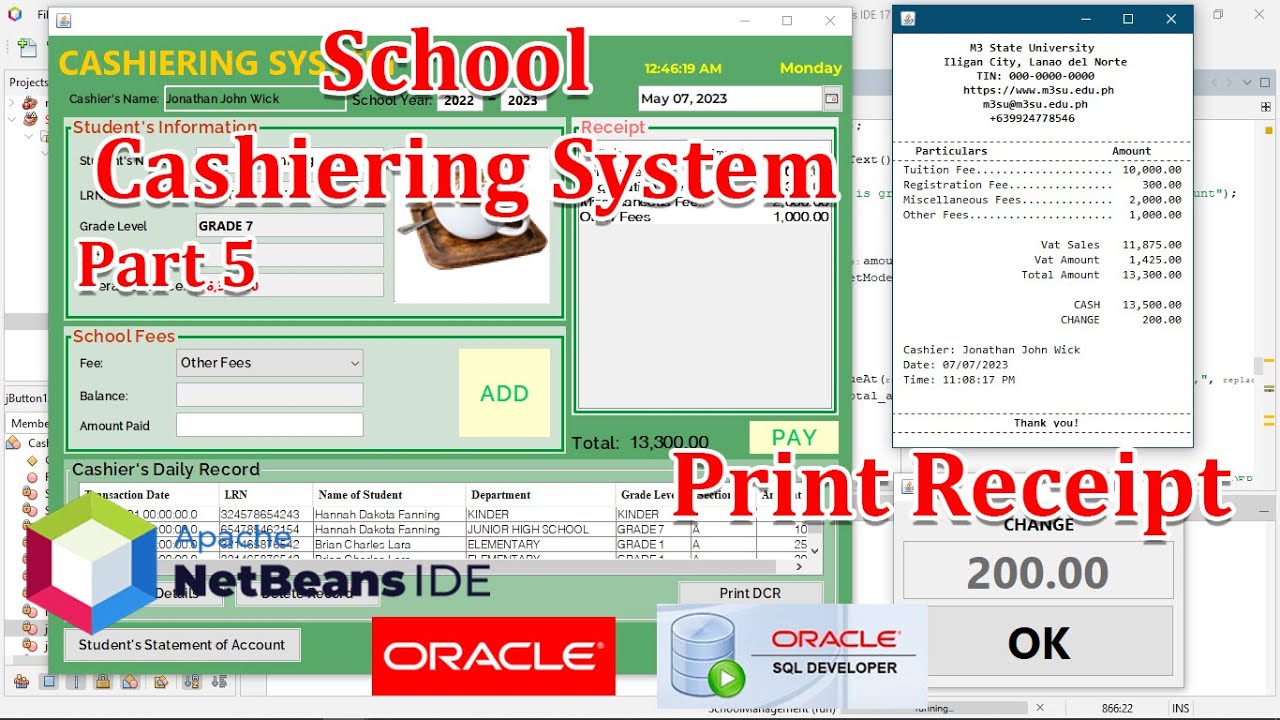Toggle Show Static Members filter in Navigator toolbar
1280x720 pixels.
click(x=75, y=682)
